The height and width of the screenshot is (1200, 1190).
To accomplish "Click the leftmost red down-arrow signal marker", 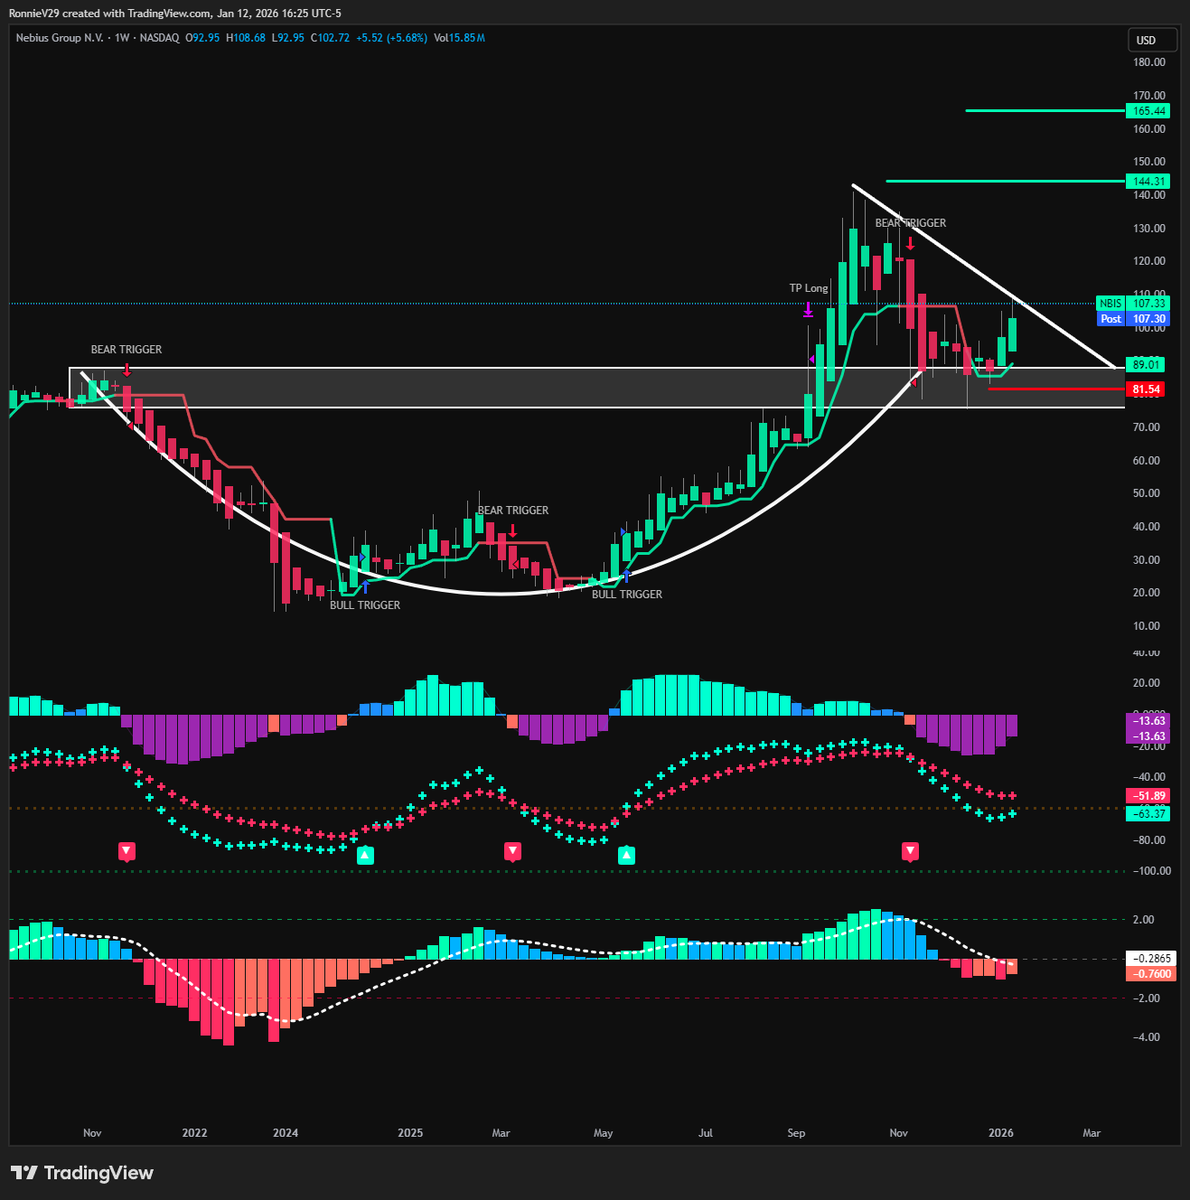I will pos(127,852).
